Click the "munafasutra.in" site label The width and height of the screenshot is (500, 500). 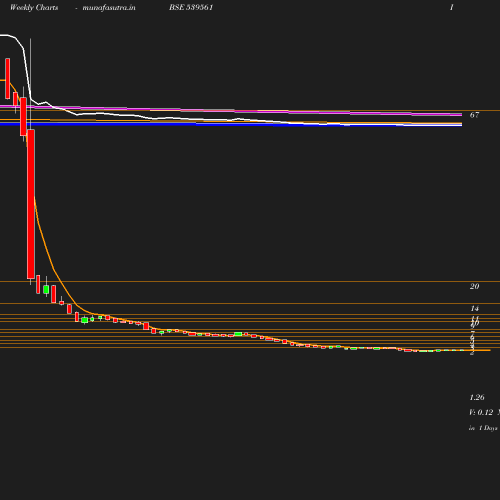(109, 8)
